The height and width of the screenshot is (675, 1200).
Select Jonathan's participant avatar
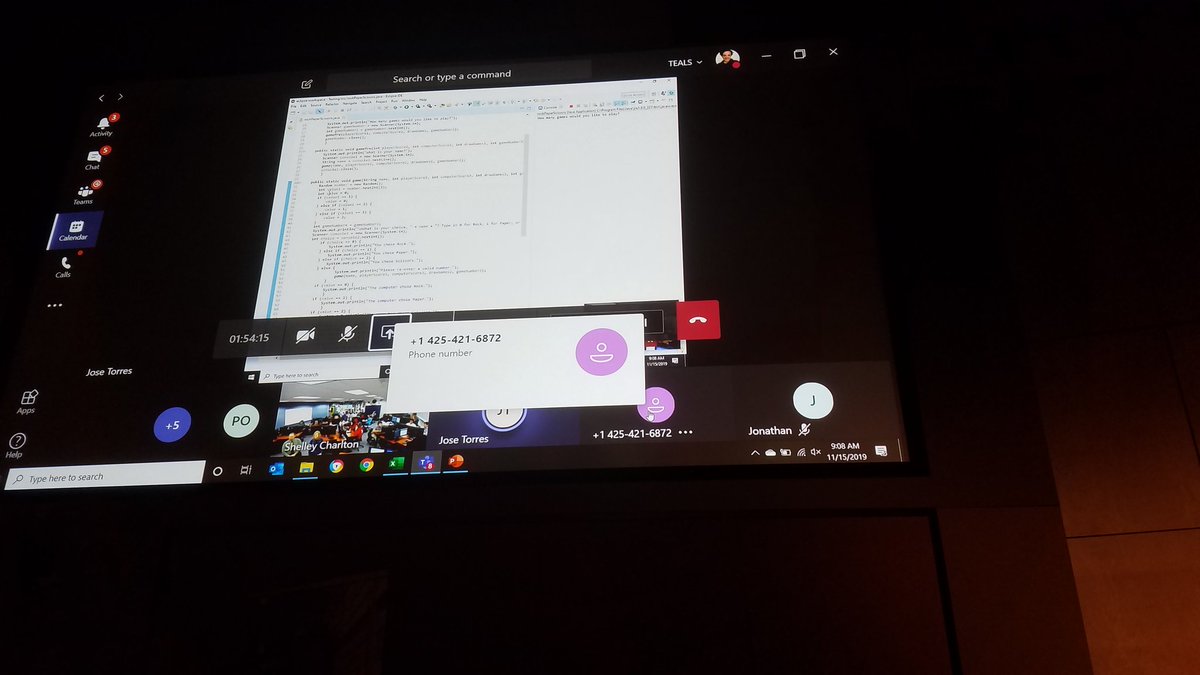[813, 400]
